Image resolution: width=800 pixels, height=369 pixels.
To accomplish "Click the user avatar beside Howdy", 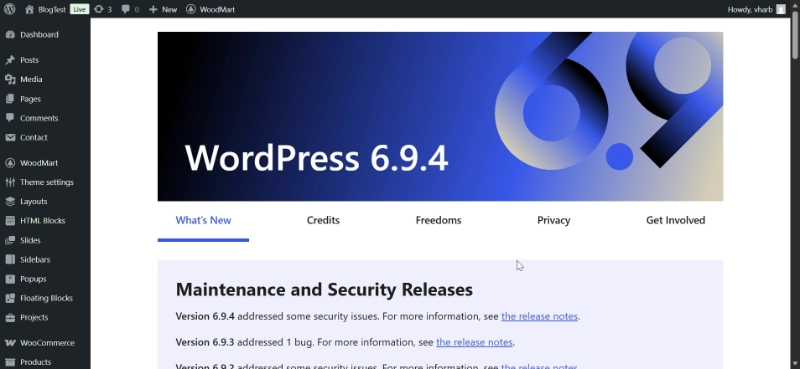I will [781, 9].
